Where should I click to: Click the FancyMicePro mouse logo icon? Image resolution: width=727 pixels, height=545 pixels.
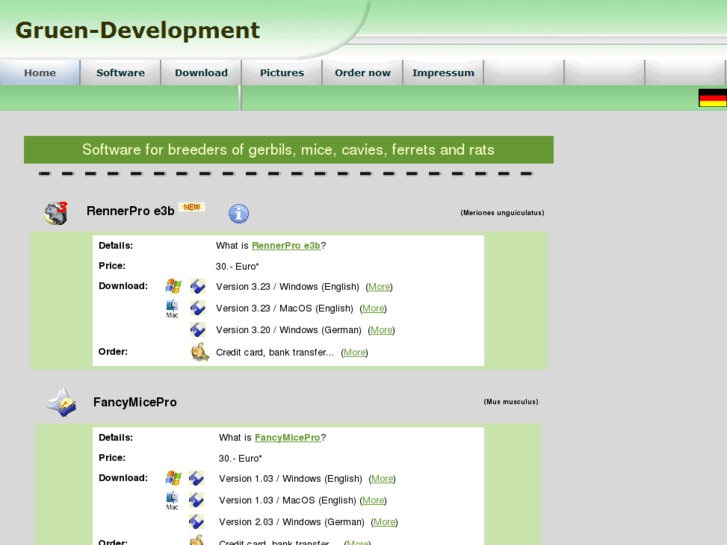[62, 403]
